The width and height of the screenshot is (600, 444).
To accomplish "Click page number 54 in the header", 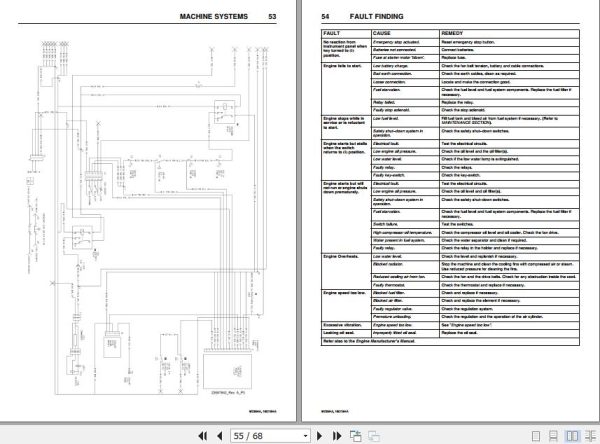I will click(x=325, y=16).
